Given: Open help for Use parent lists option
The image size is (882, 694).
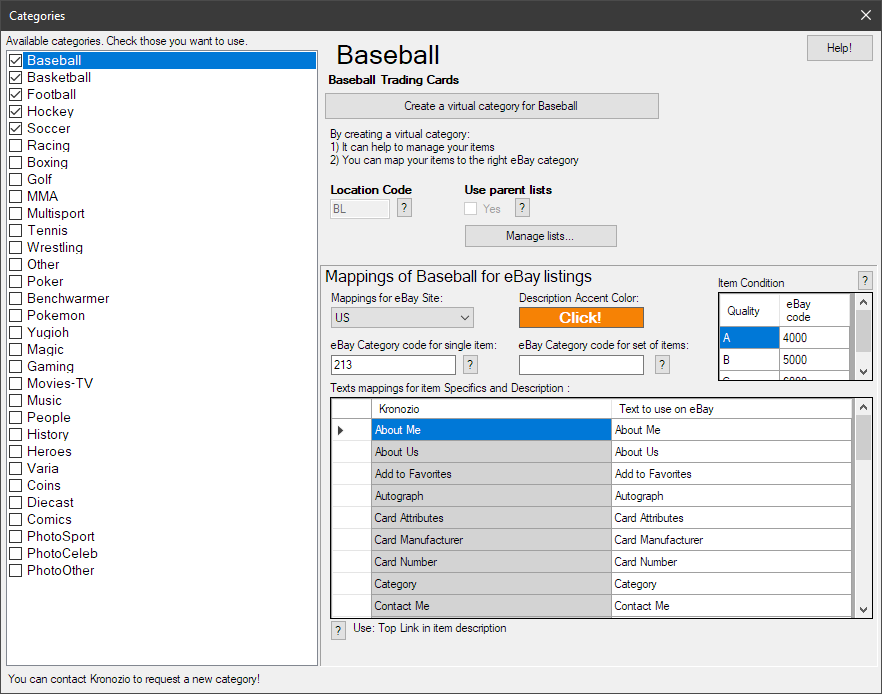Looking at the screenshot, I should coord(522,208).
